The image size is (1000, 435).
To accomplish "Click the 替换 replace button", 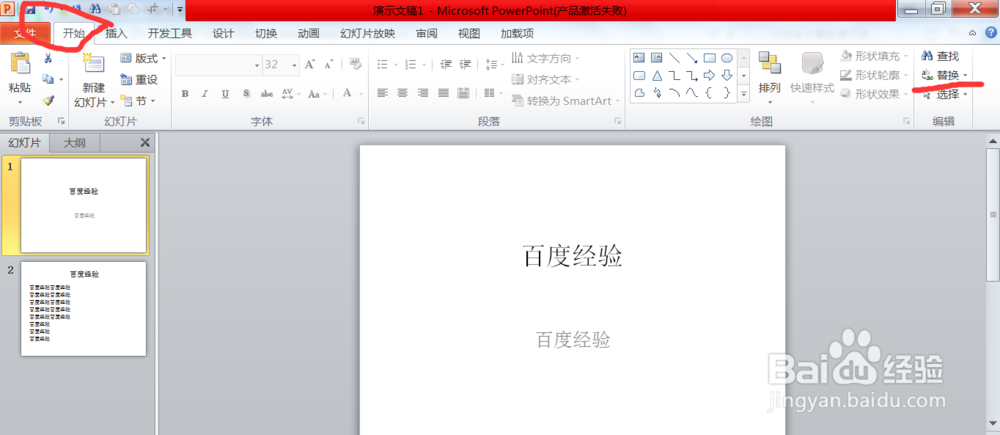I will [x=945, y=75].
